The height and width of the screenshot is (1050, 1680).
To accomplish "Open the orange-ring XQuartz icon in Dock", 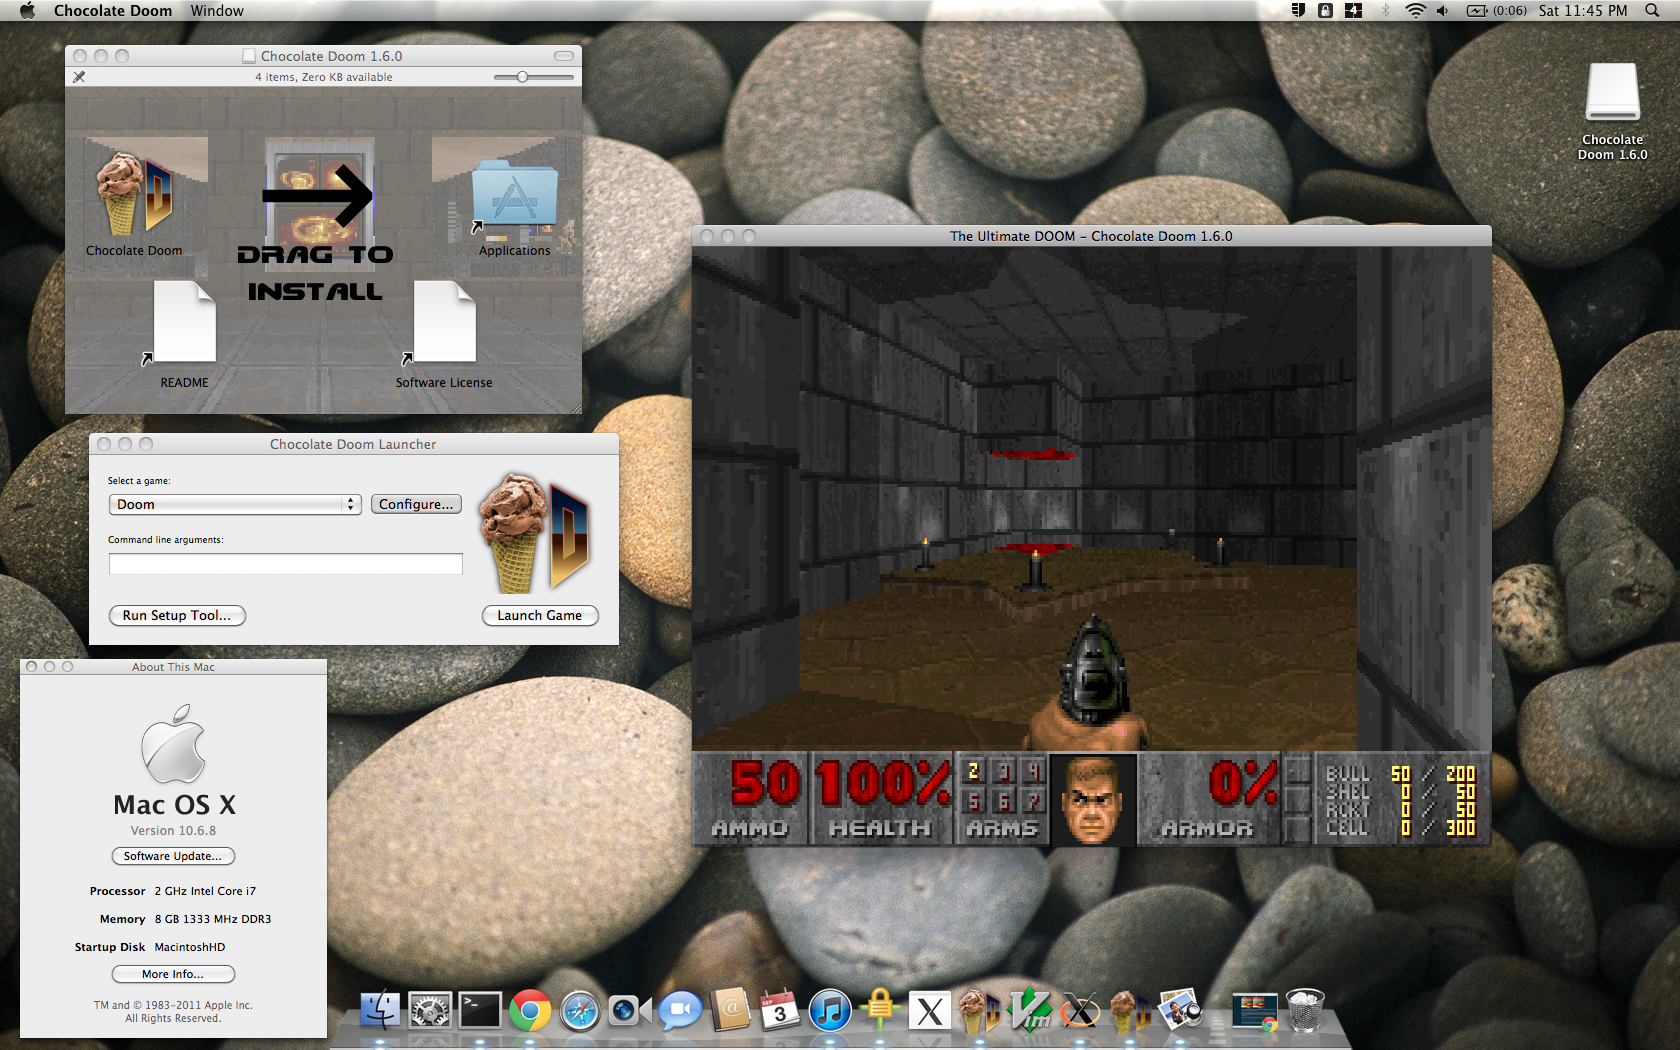I will point(1081,1012).
